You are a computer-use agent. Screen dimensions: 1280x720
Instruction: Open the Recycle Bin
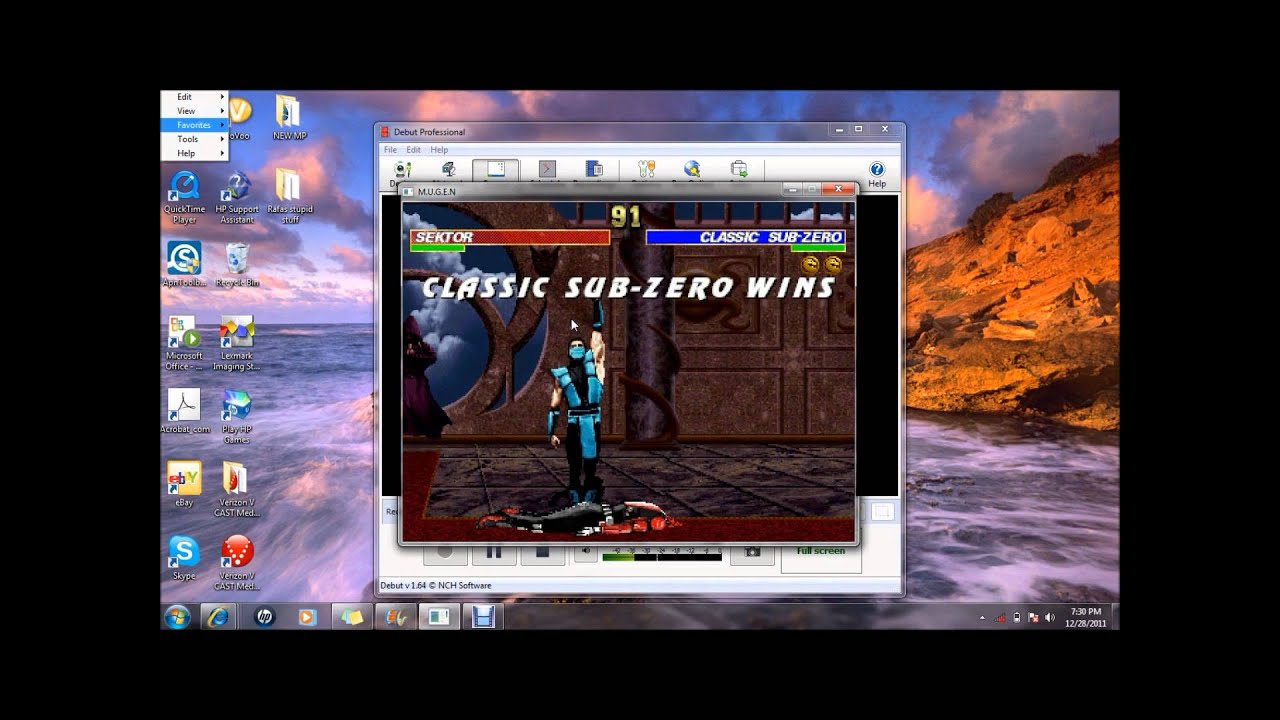pos(237,264)
